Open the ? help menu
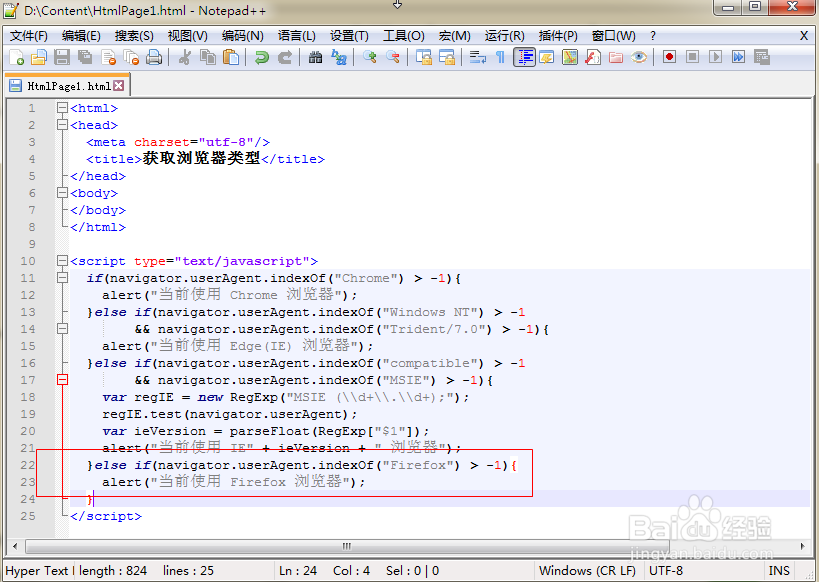 coord(653,36)
